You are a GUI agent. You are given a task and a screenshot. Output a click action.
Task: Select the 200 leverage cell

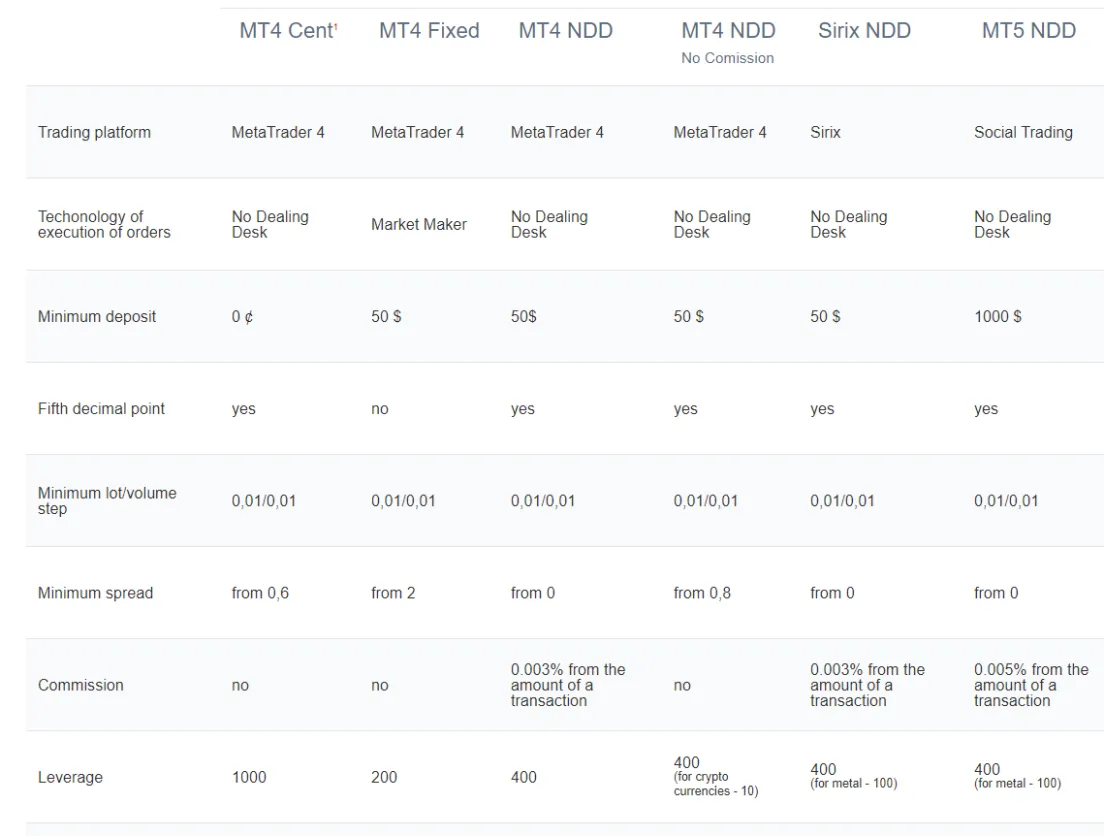(x=384, y=777)
